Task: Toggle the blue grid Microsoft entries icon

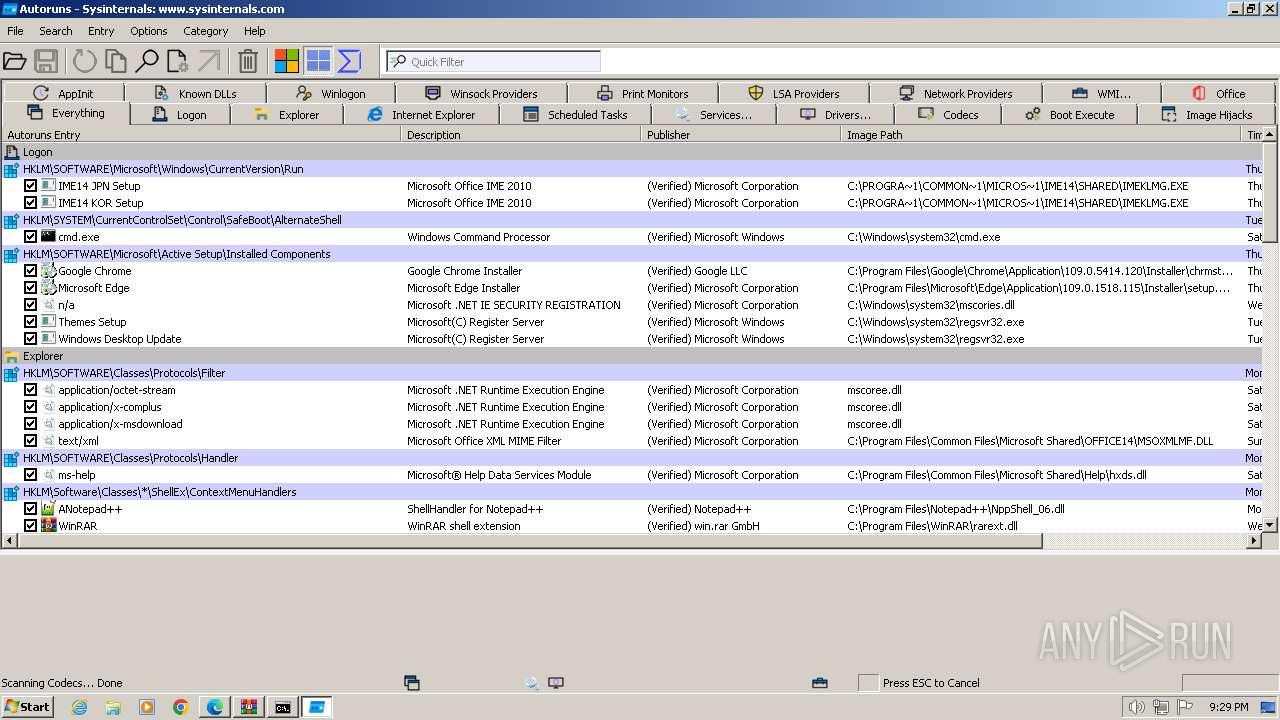Action: pyautogui.click(x=318, y=61)
